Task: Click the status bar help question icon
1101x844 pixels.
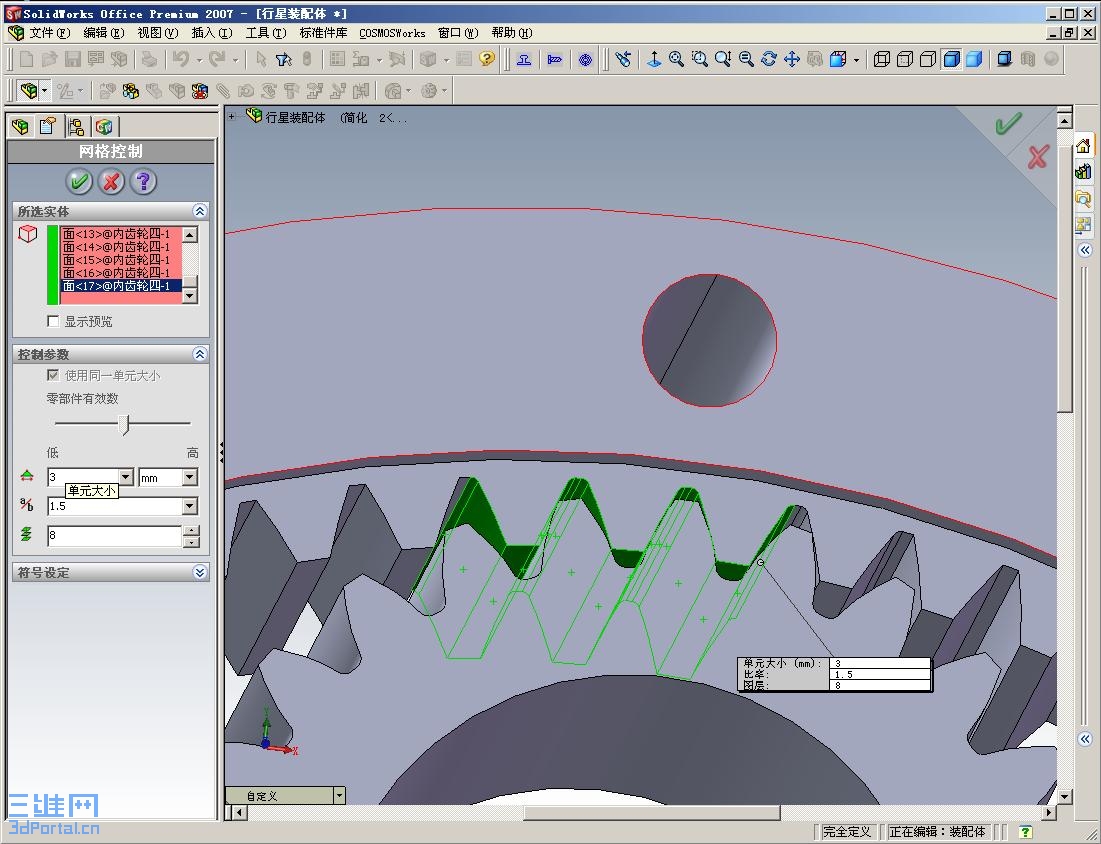Action: pyautogui.click(x=1026, y=831)
